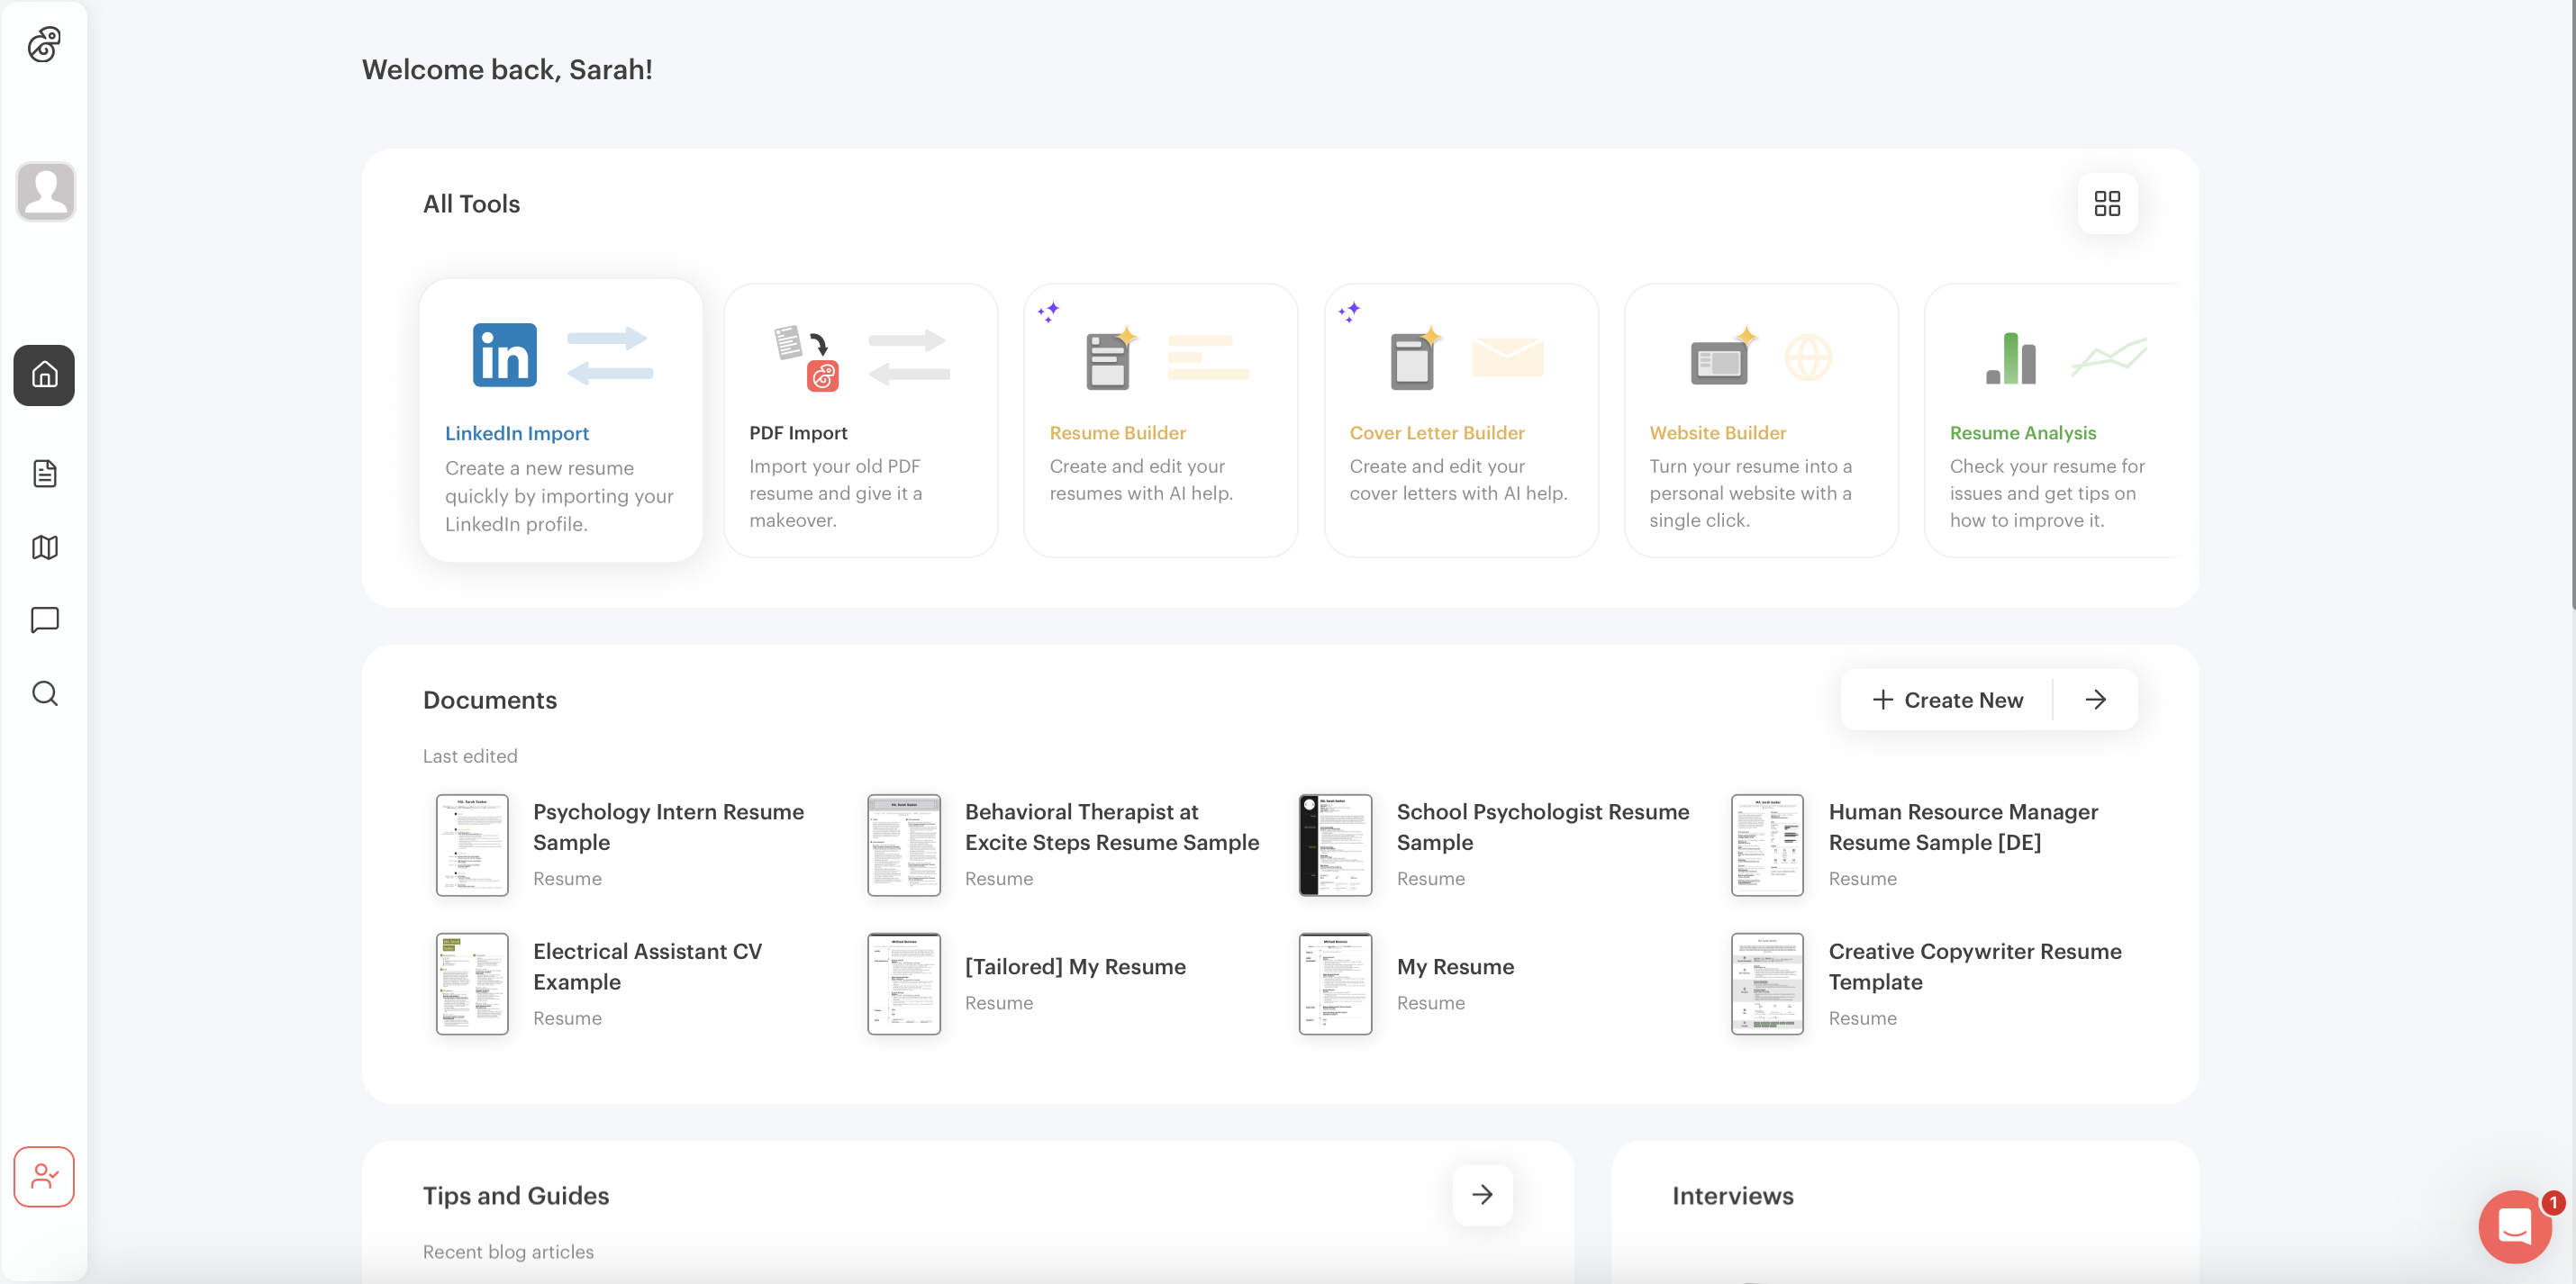Viewport: 2576px width, 1284px height.
Task: Open the chat messages icon in sidebar
Action: pyautogui.click(x=44, y=620)
